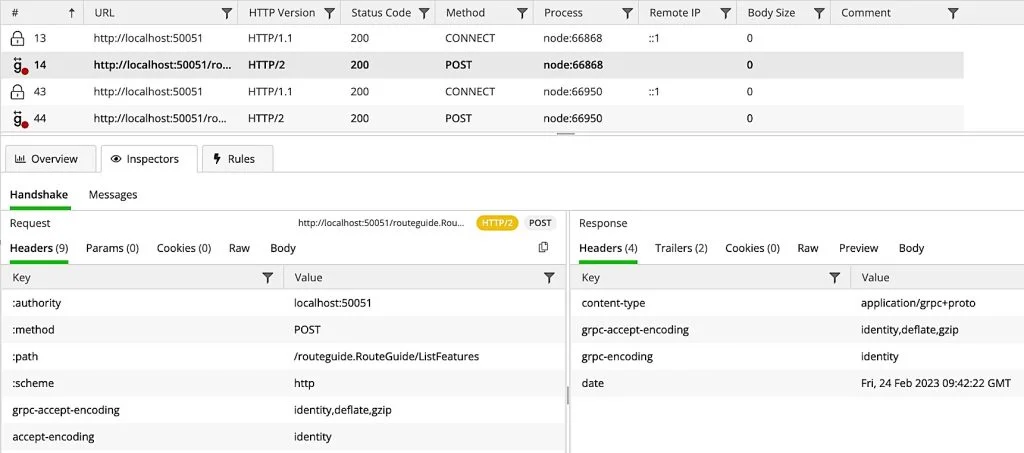Open the Rules tab
This screenshot has width=1024, height=453.
234,159
